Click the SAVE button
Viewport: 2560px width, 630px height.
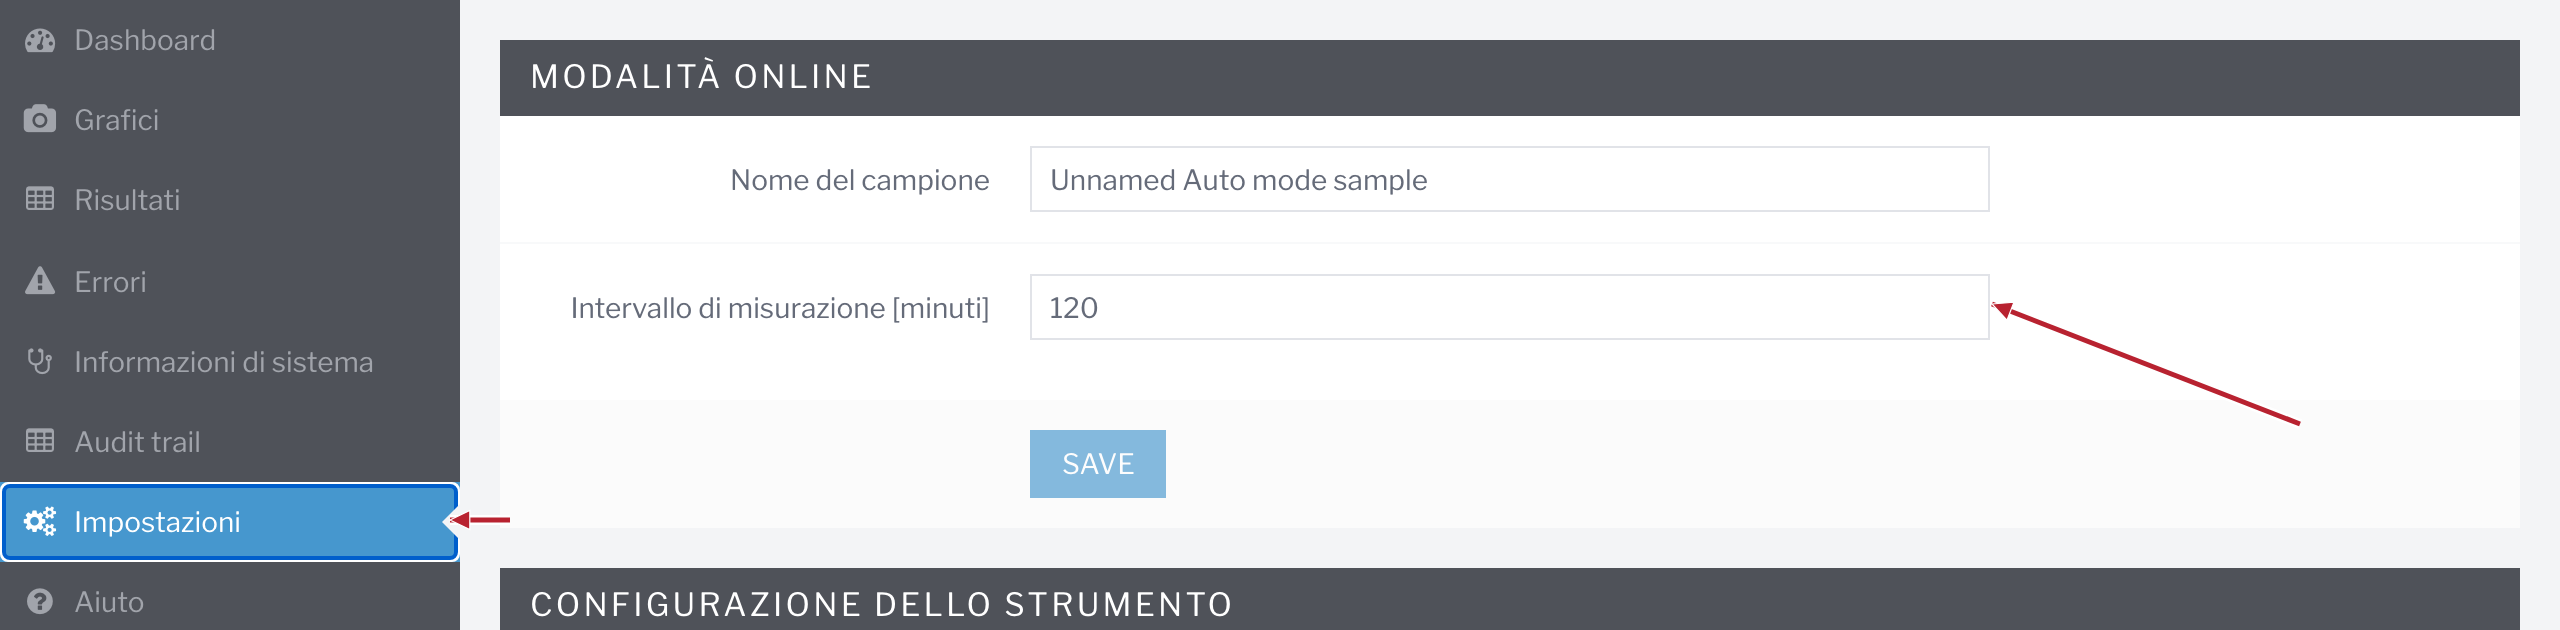pyautogui.click(x=1097, y=464)
